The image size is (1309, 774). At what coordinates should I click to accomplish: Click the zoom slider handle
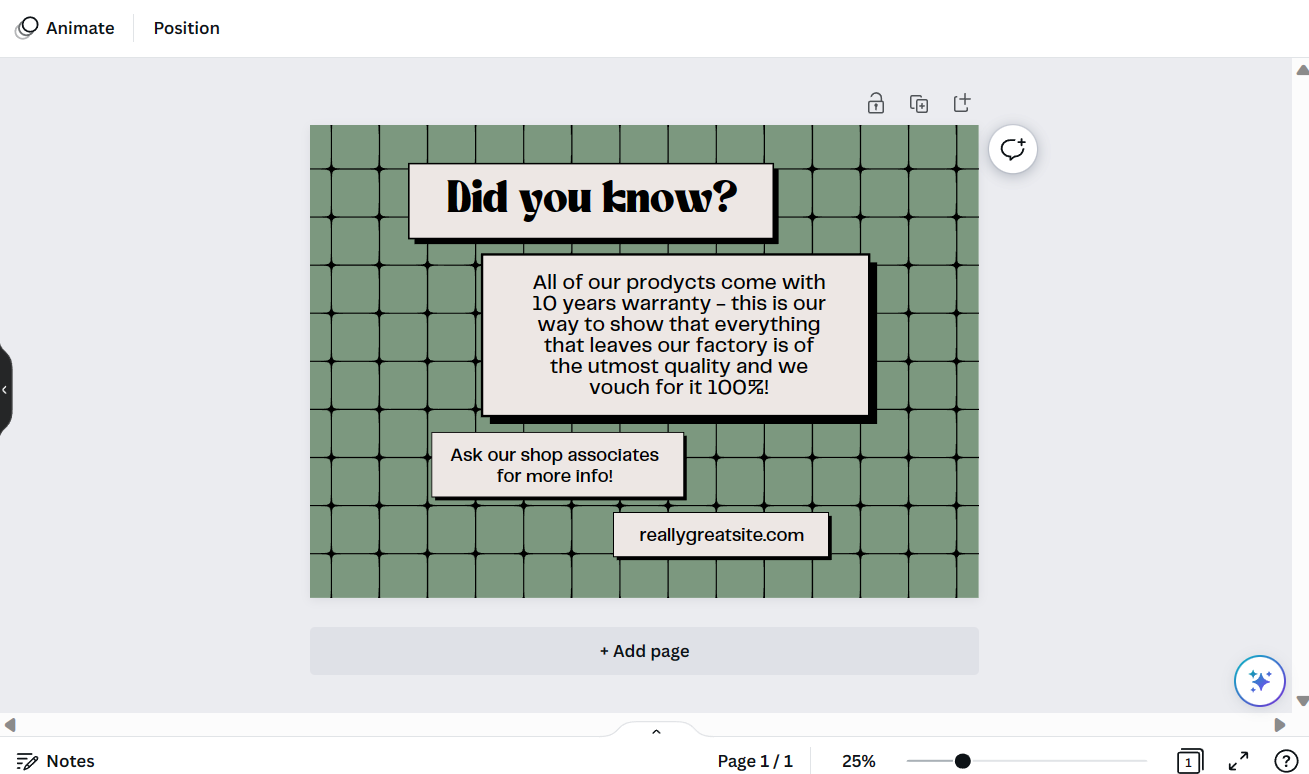[x=962, y=761]
